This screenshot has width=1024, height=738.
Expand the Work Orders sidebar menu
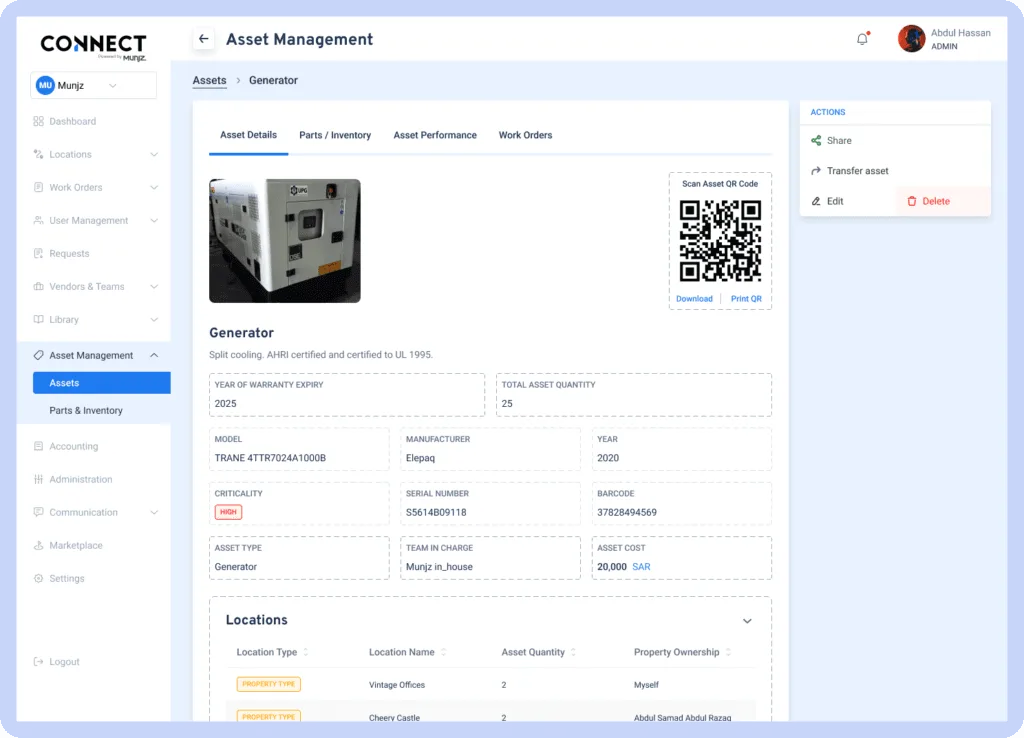tap(154, 188)
